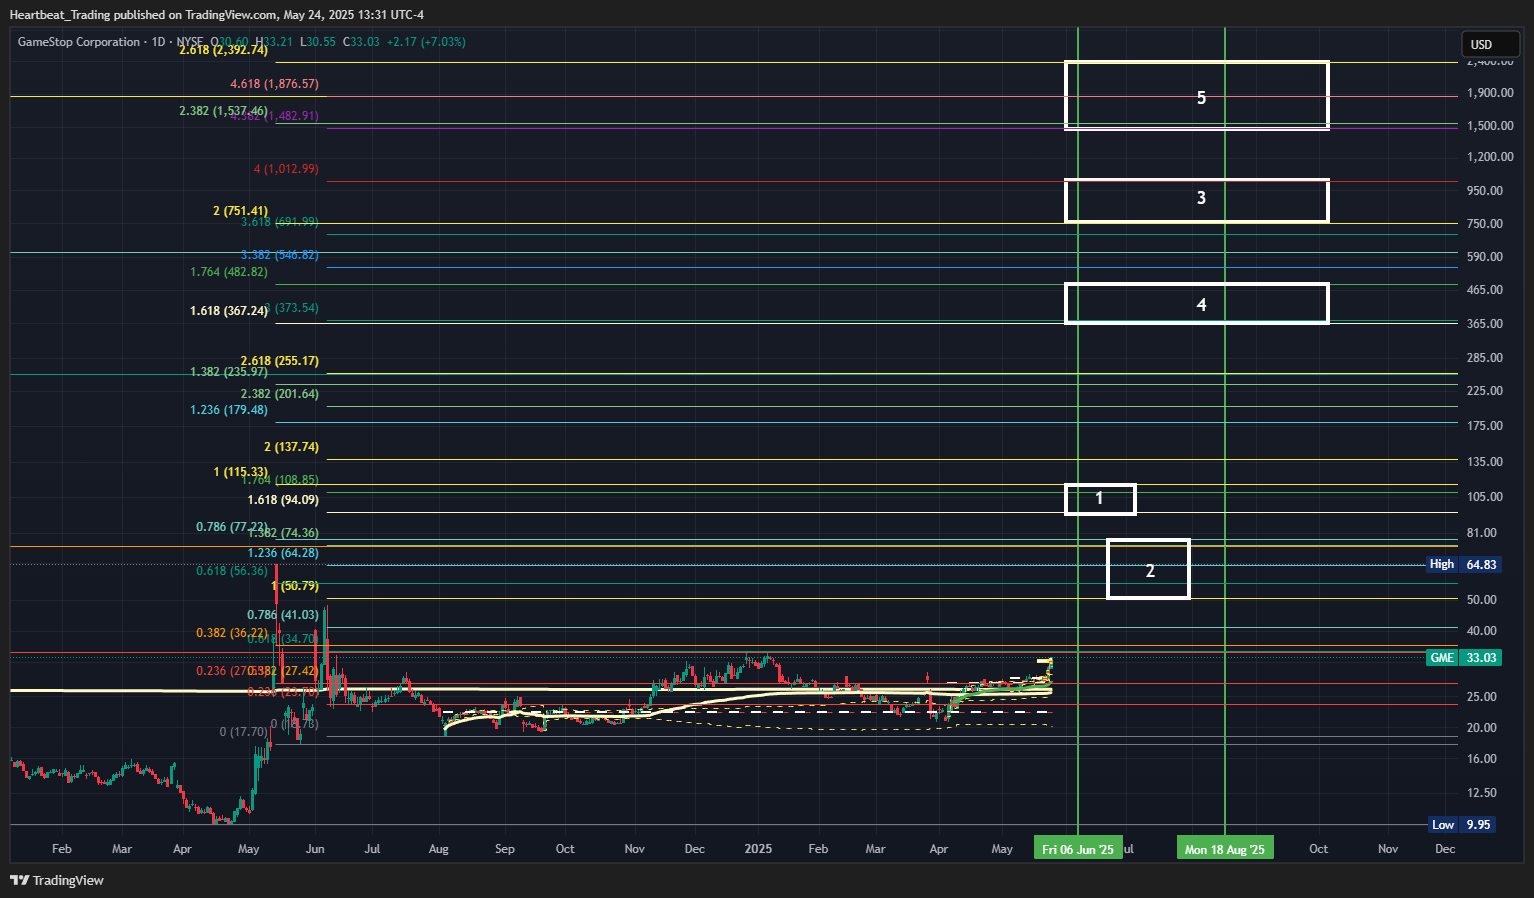Viewport: 1534px width, 898px height.
Task: Click 40.00 on the price axis
Action: 1482,631
